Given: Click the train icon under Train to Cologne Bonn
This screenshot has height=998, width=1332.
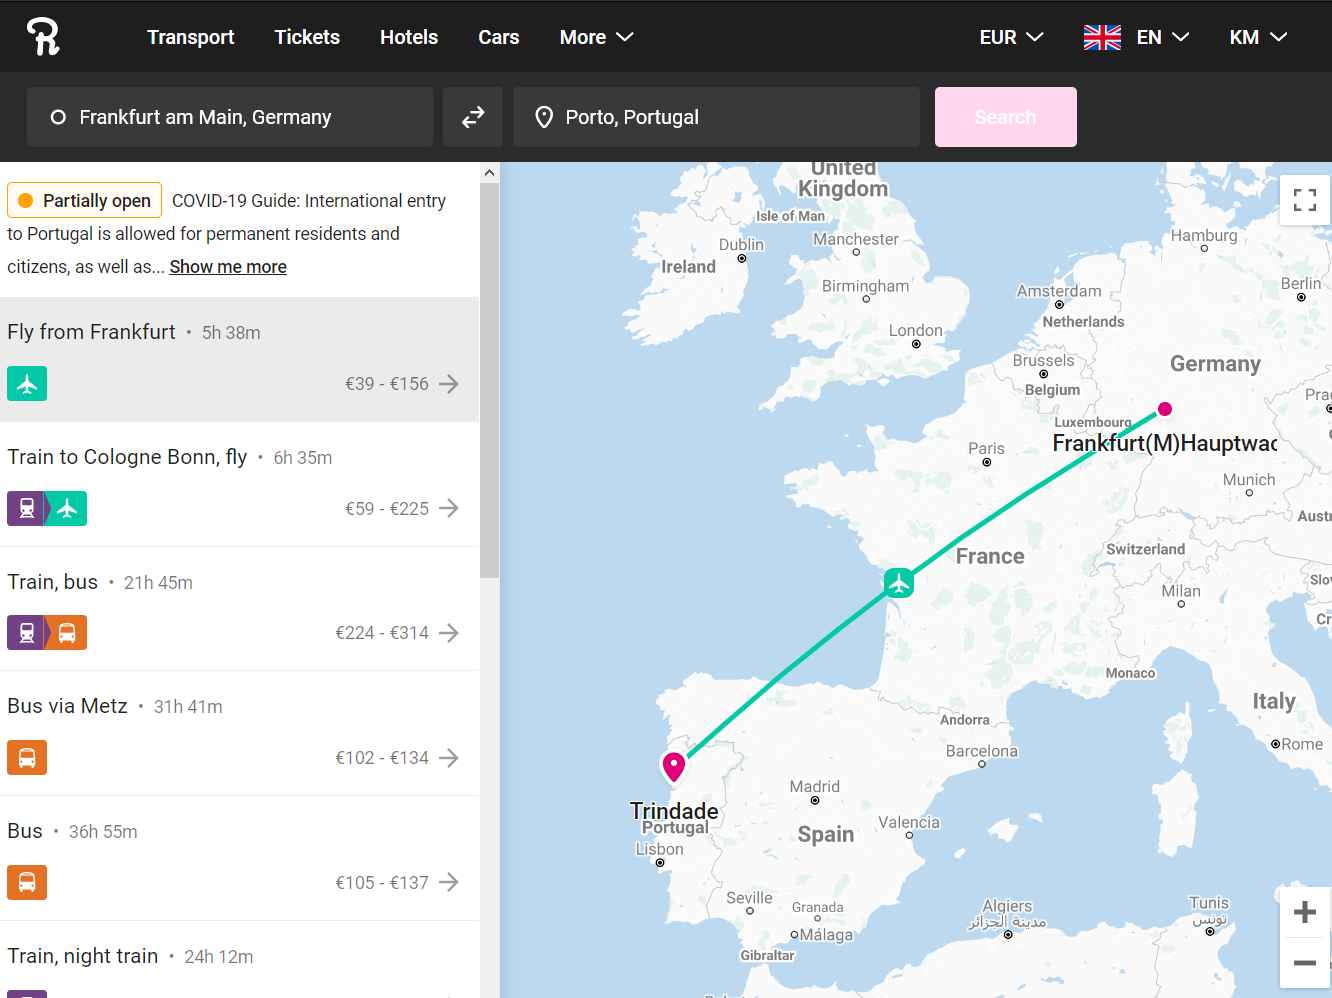Looking at the screenshot, I should pos(27,508).
